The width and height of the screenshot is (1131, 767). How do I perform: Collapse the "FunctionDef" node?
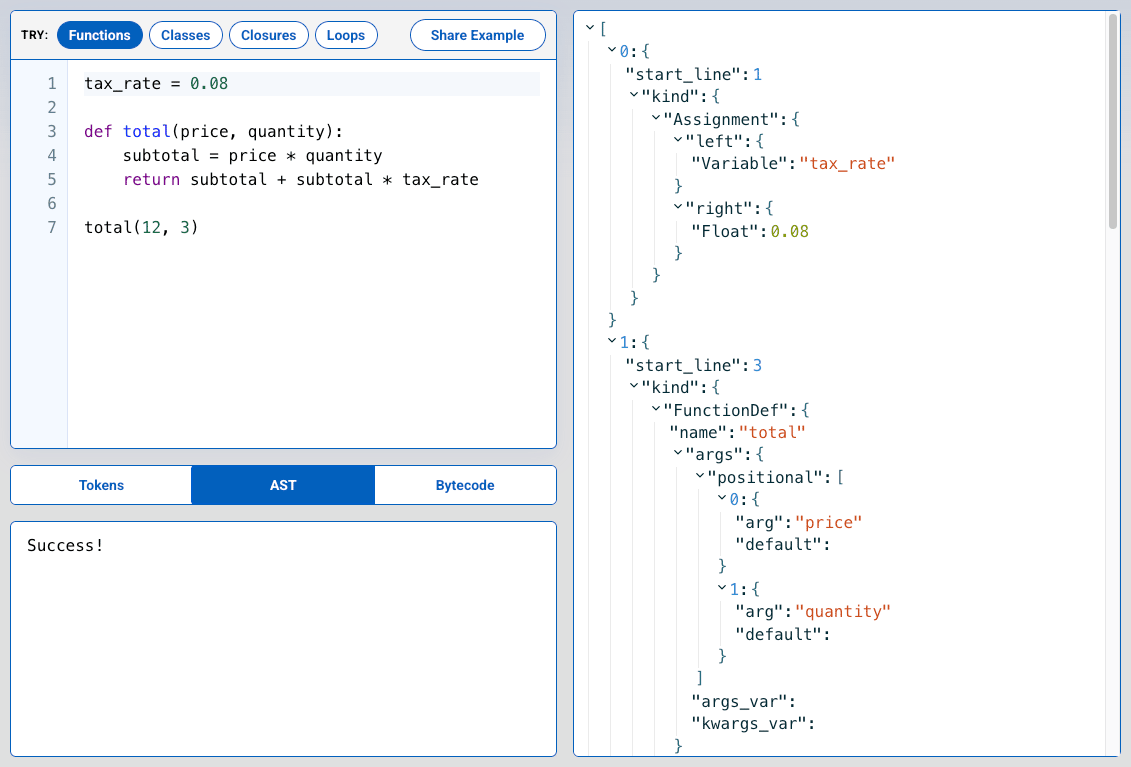tap(656, 408)
